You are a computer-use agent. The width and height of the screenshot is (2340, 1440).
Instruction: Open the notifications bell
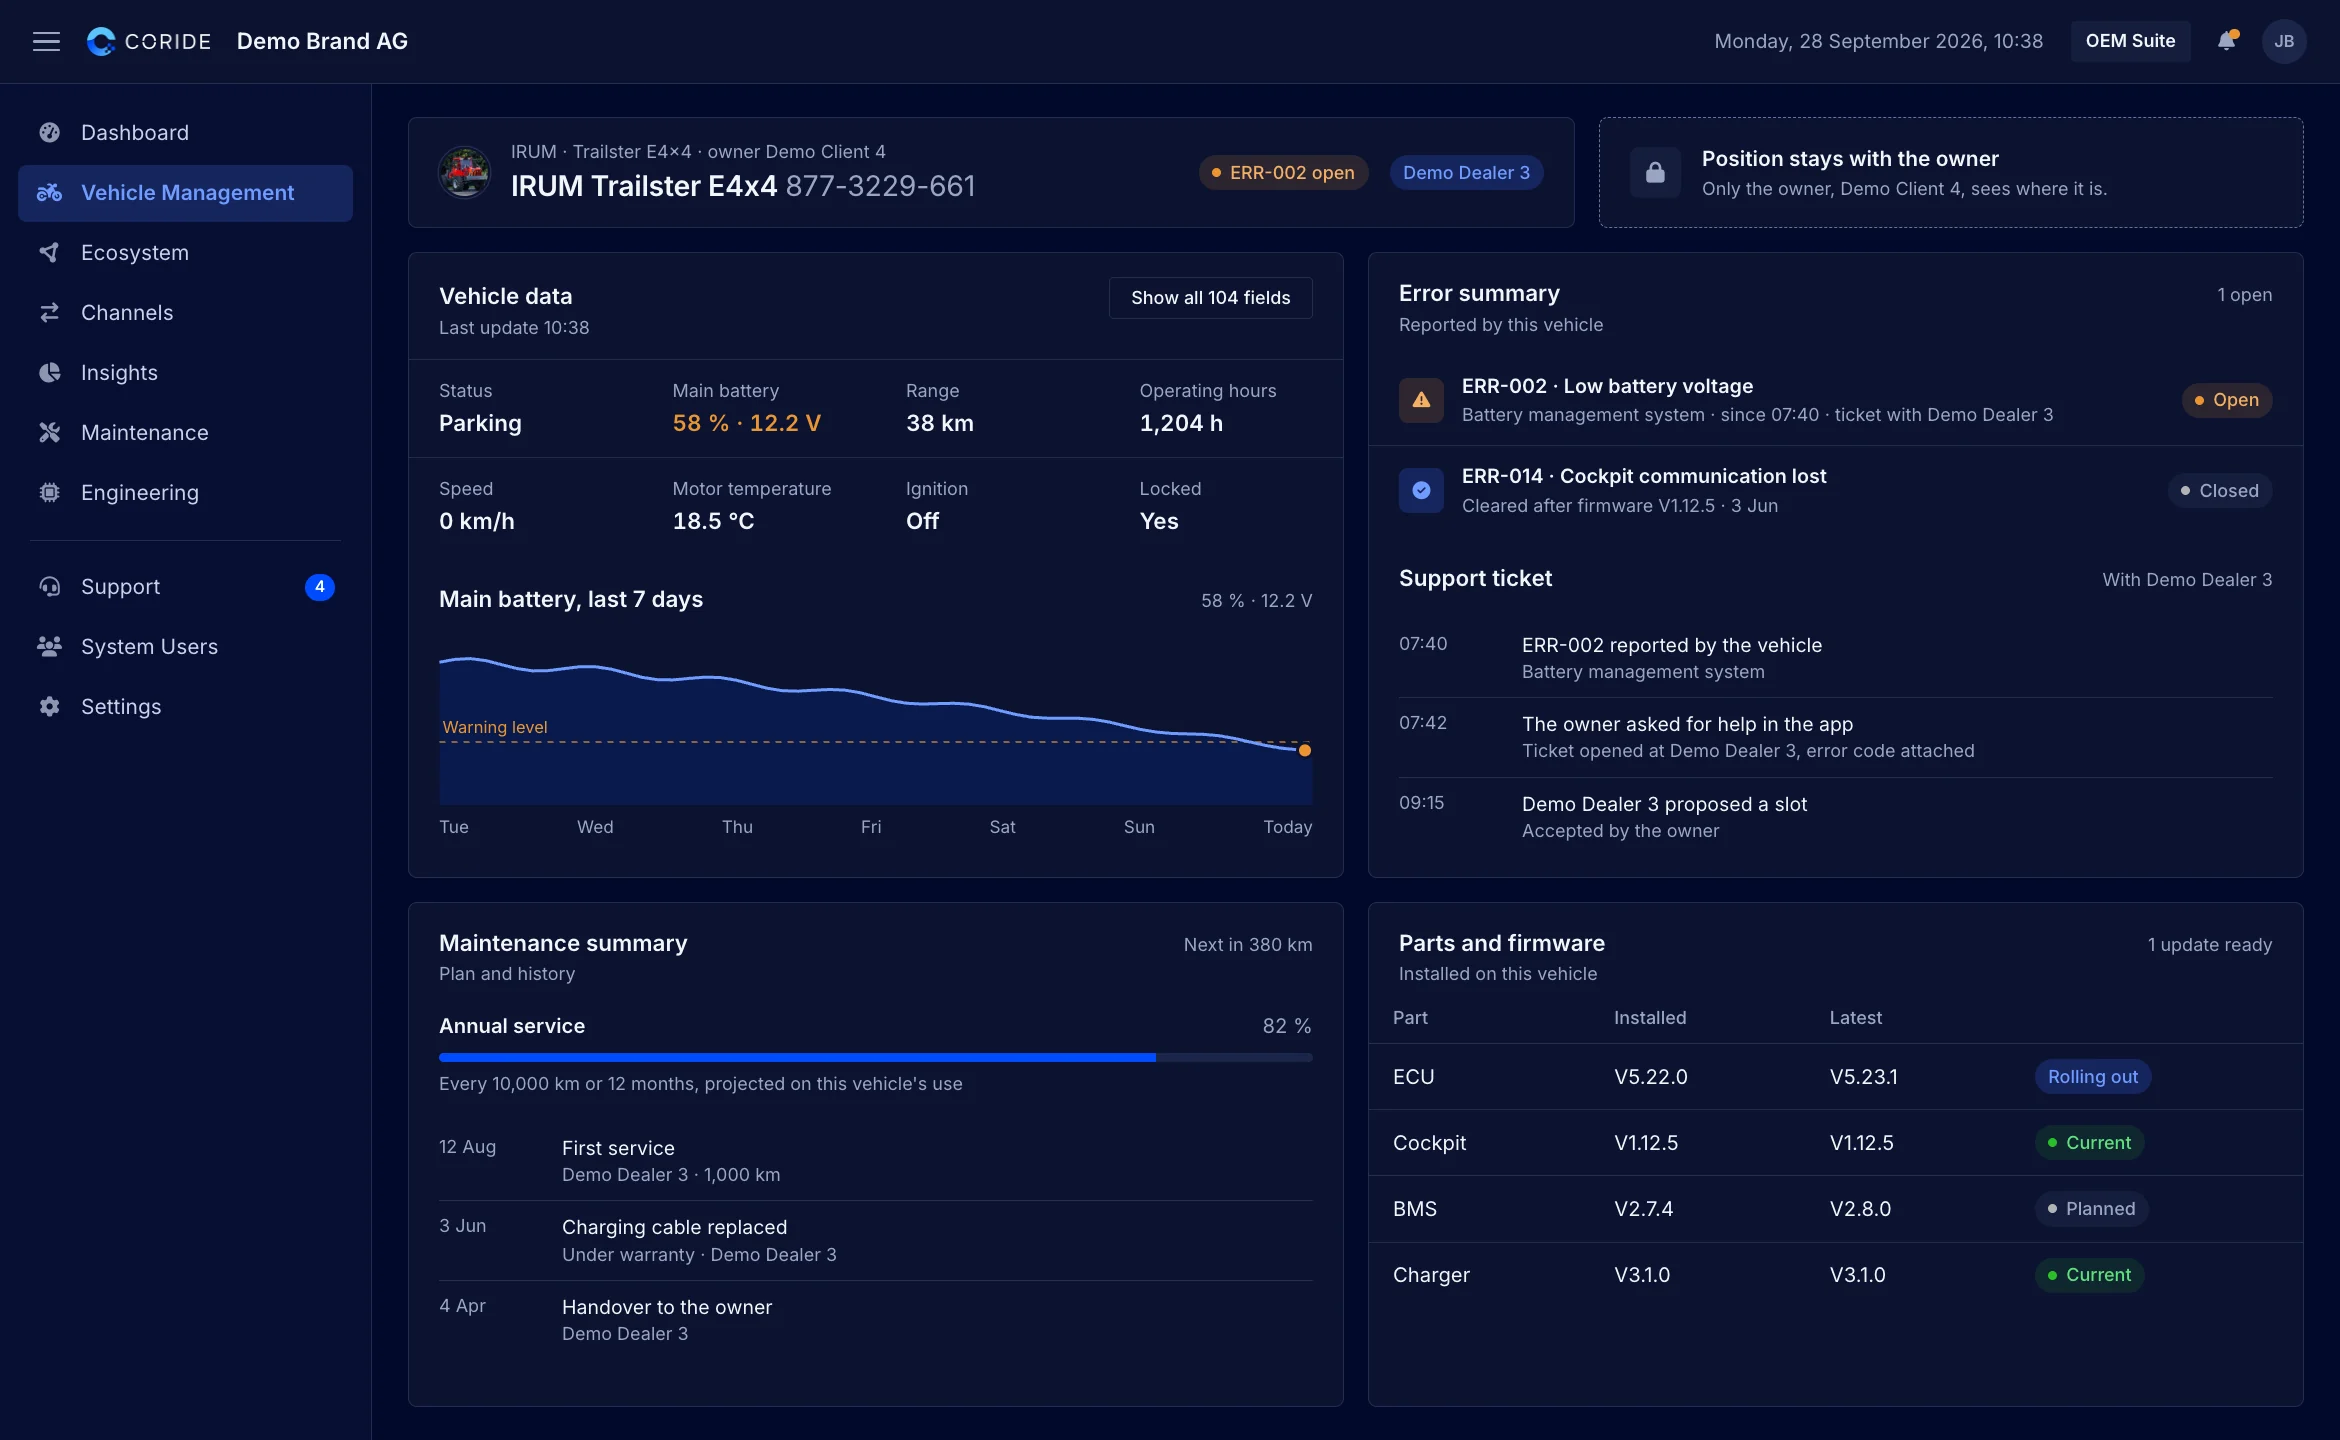point(2226,41)
